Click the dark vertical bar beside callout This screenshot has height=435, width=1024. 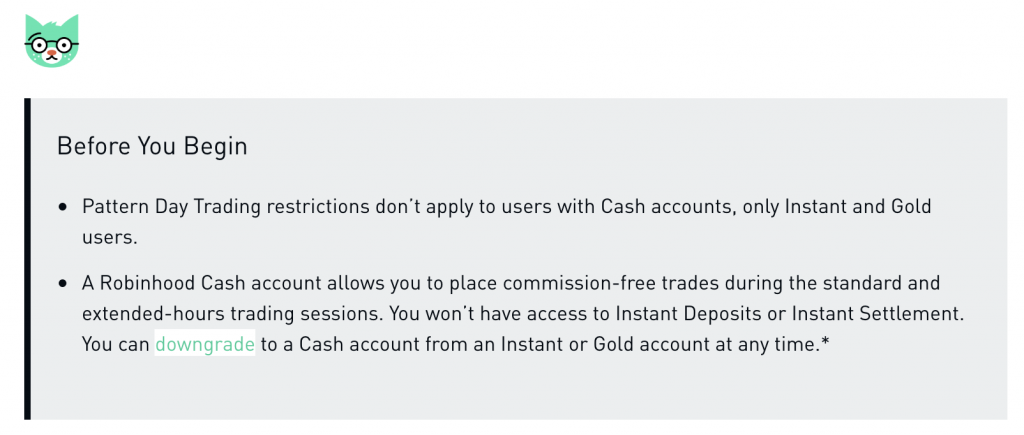(27, 259)
